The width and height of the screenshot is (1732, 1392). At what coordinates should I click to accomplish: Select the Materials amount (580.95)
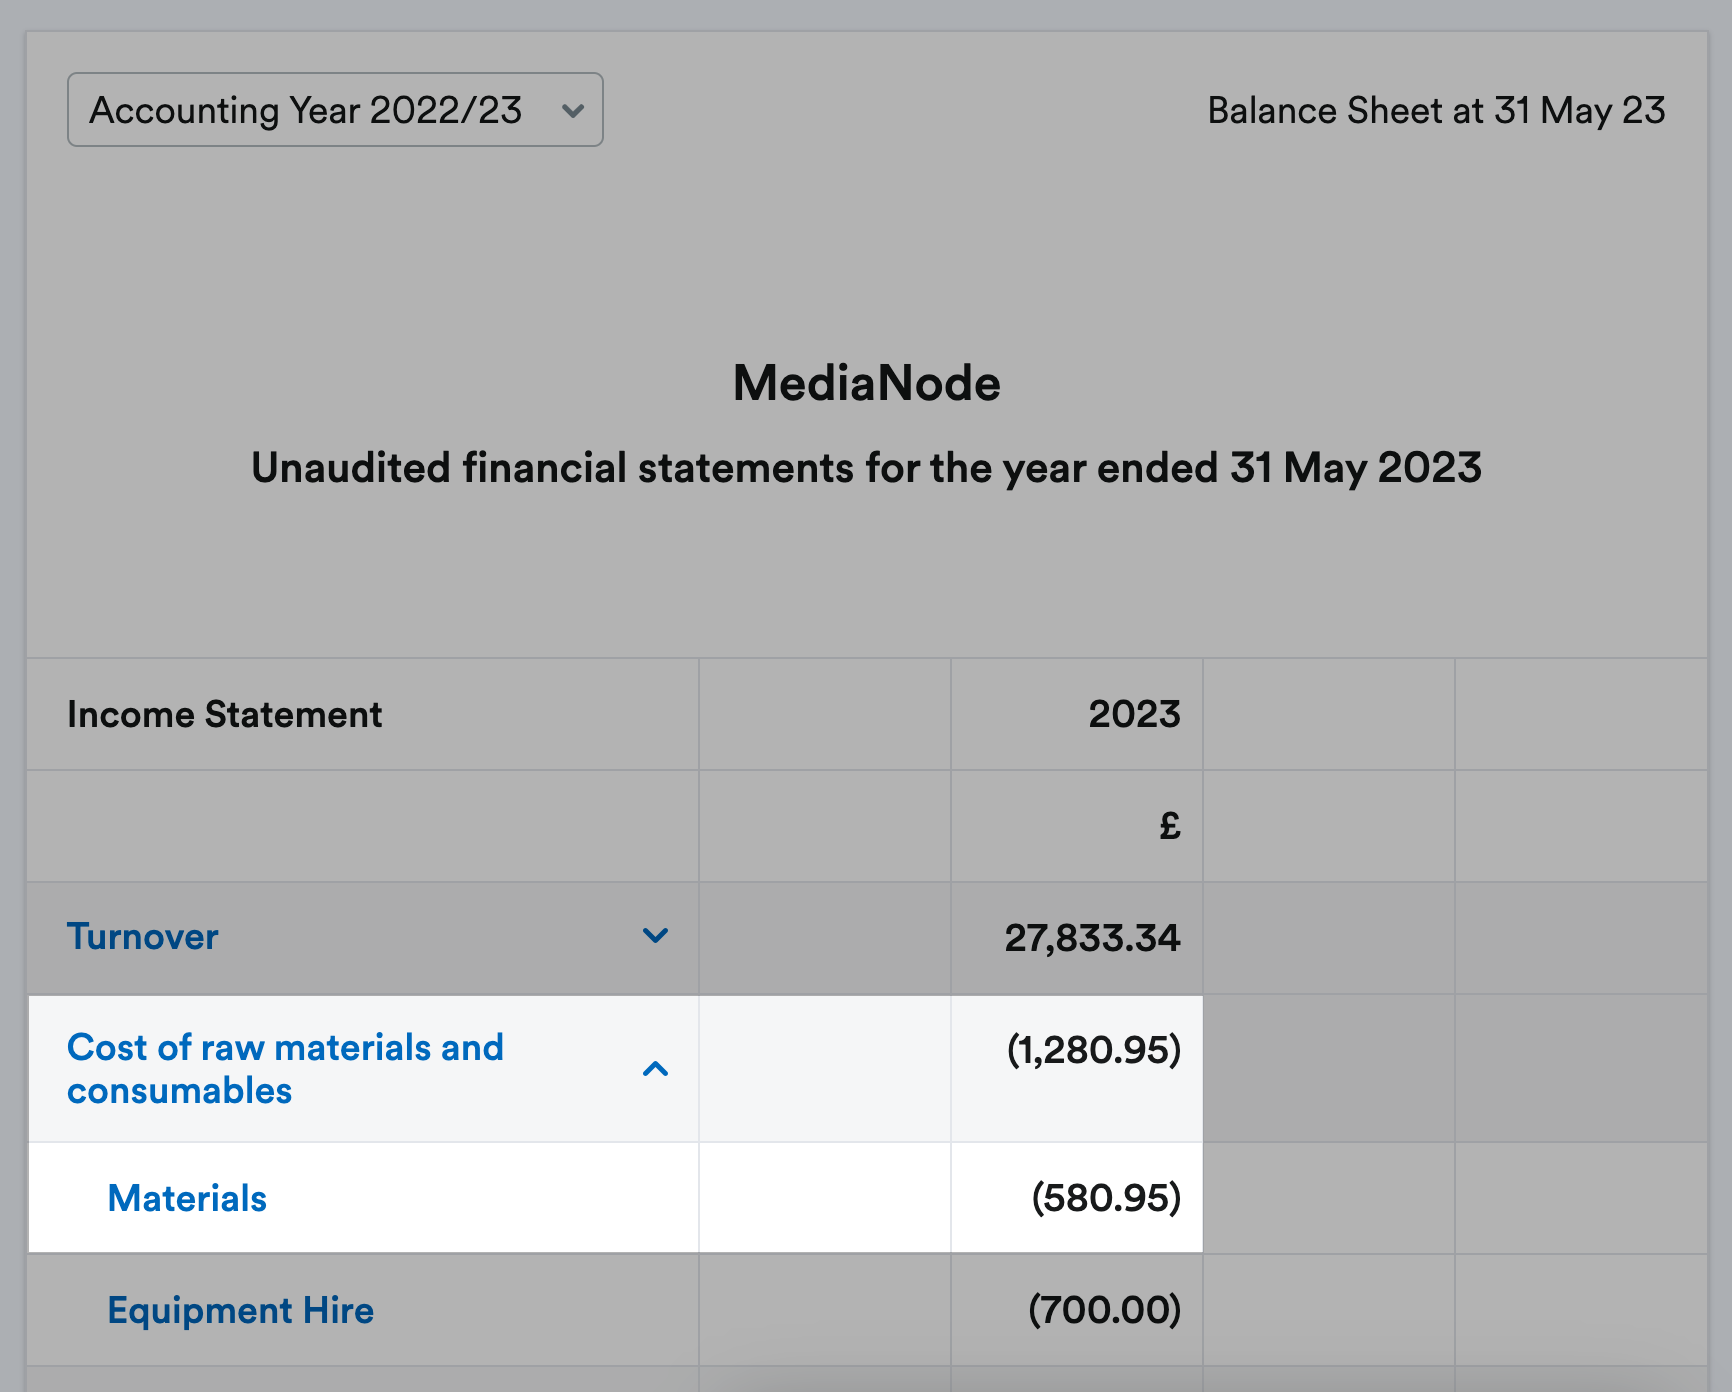[x=1106, y=1198]
